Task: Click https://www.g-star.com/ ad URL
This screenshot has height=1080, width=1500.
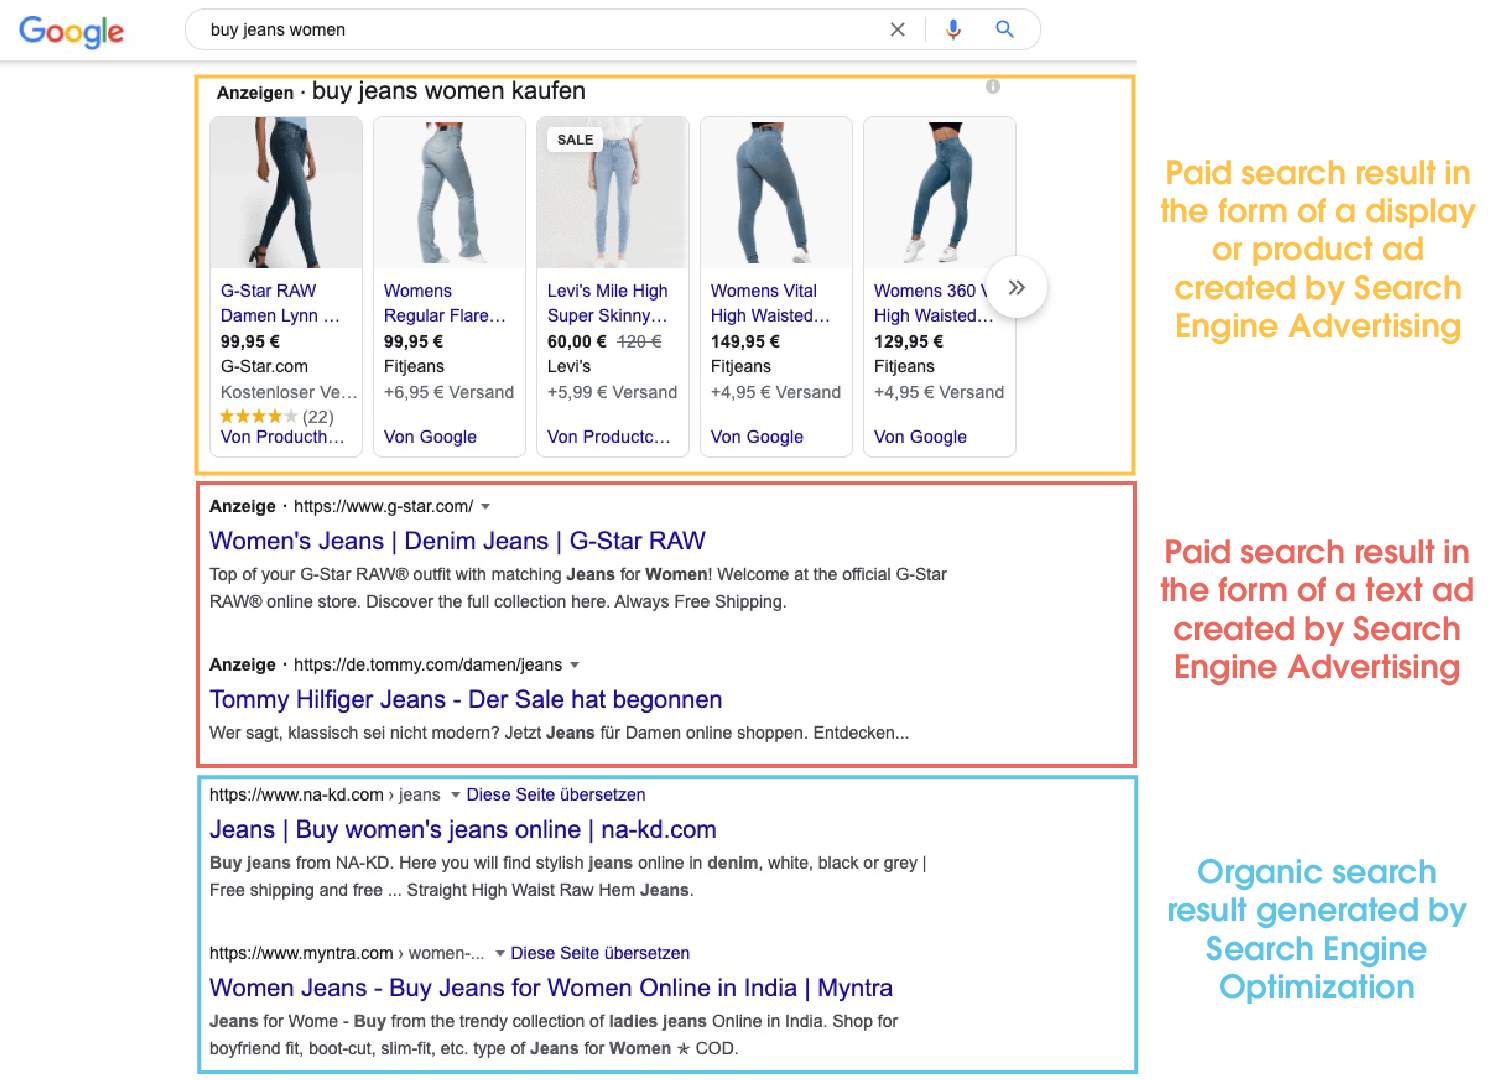Action: point(383,507)
